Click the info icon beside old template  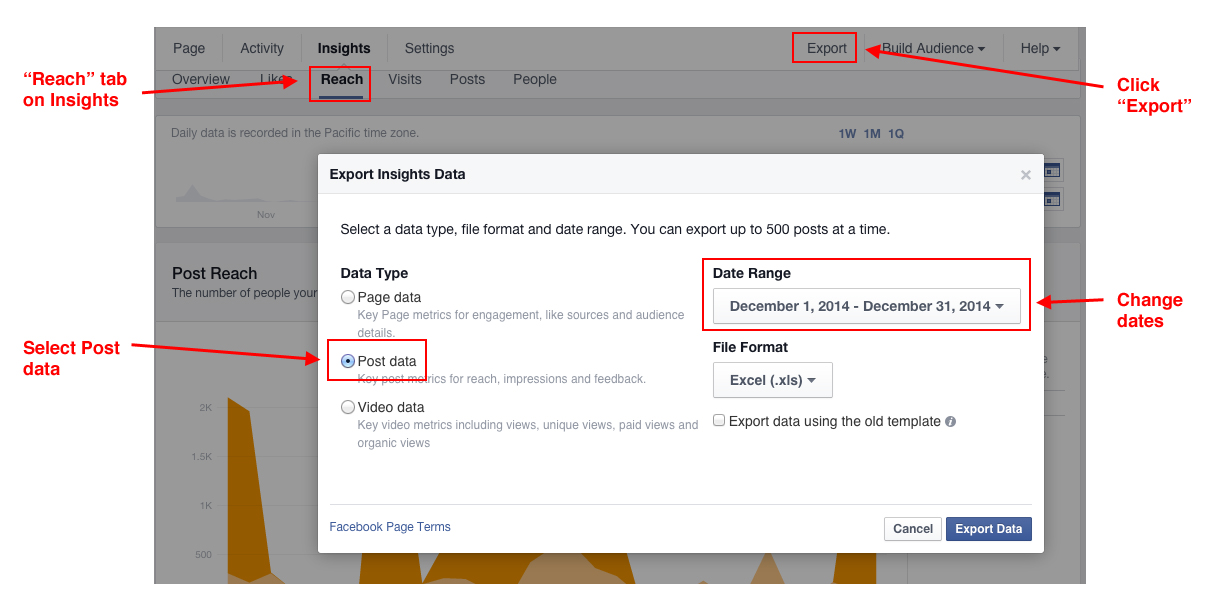pos(950,422)
